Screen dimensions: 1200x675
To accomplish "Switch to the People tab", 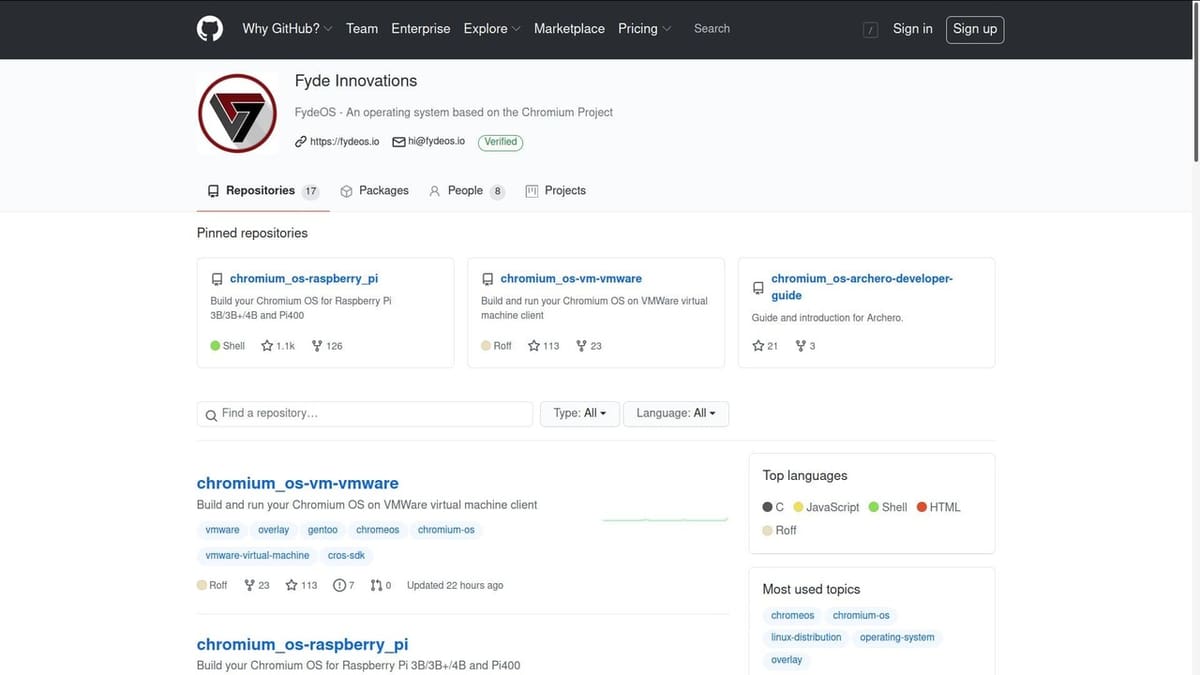I will point(466,190).
